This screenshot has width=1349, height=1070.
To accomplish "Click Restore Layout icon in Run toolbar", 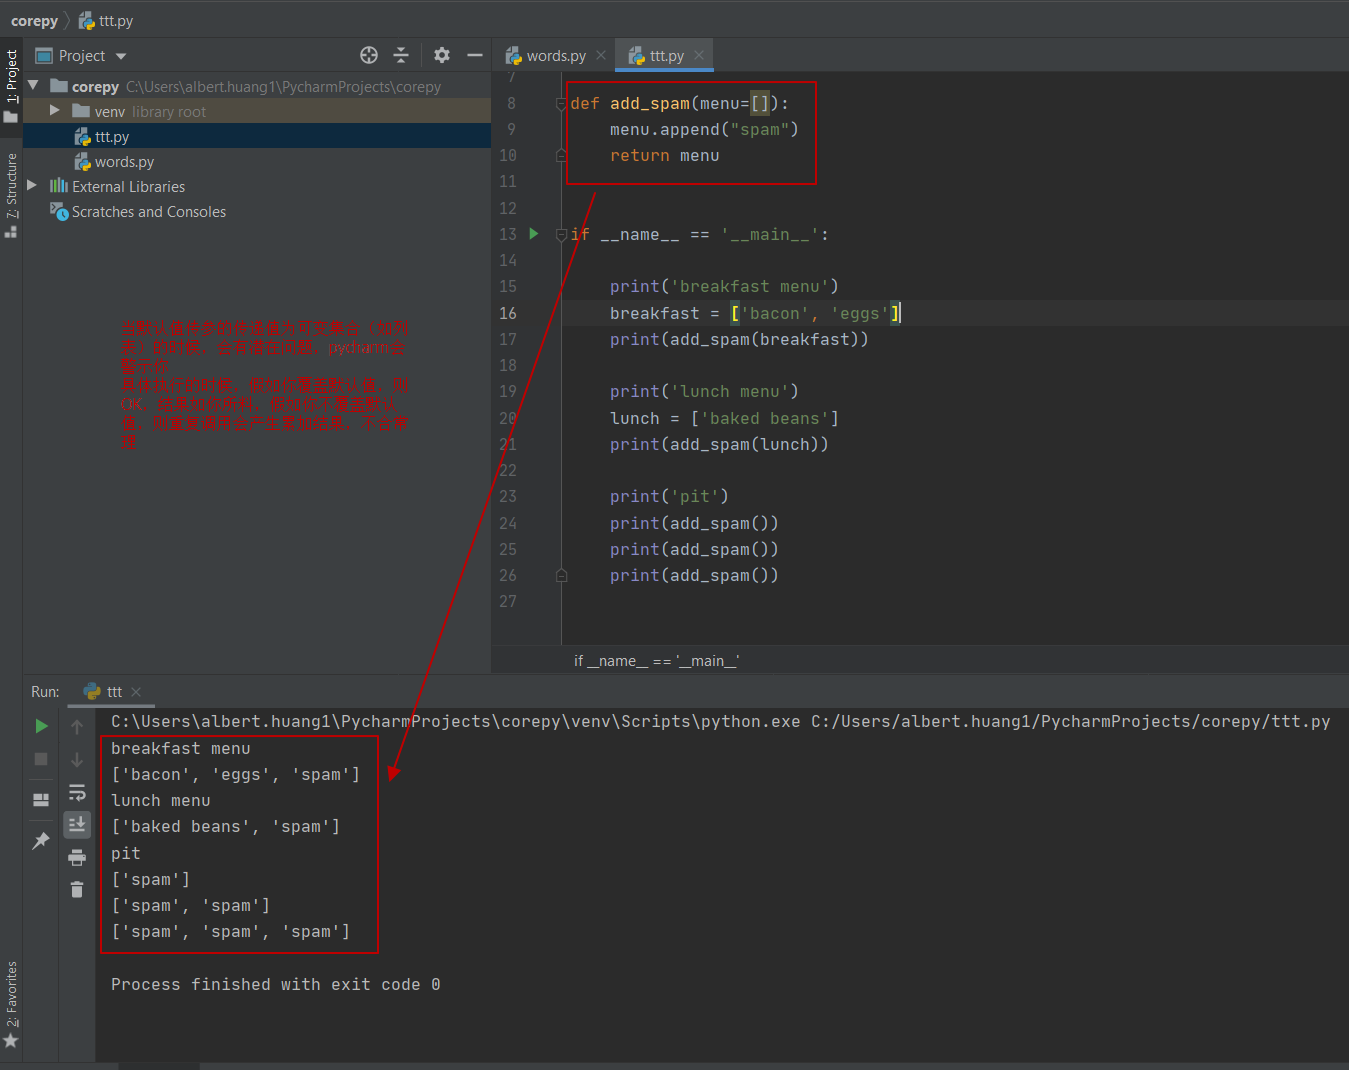I will pos(41,800).
